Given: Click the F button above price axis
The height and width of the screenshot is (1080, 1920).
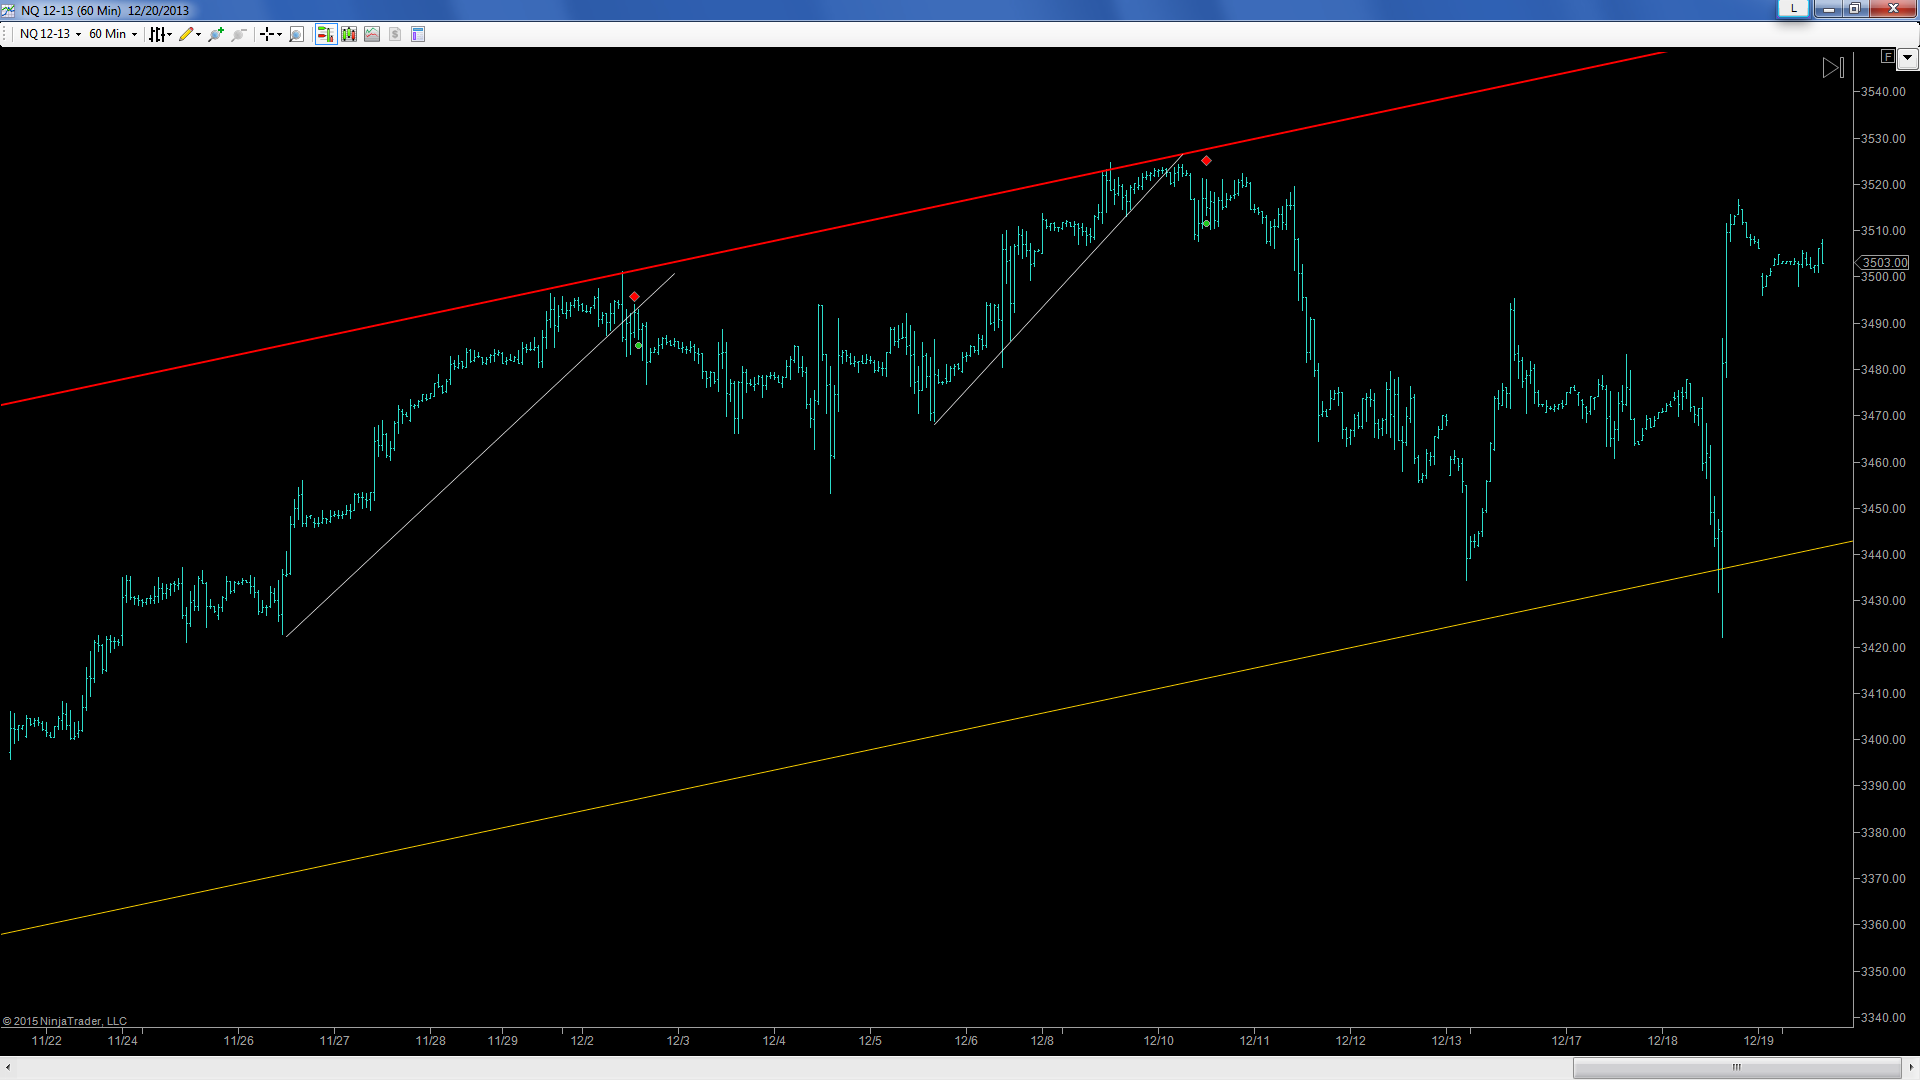Looking at the screenshot, I should pos(1887,57).
